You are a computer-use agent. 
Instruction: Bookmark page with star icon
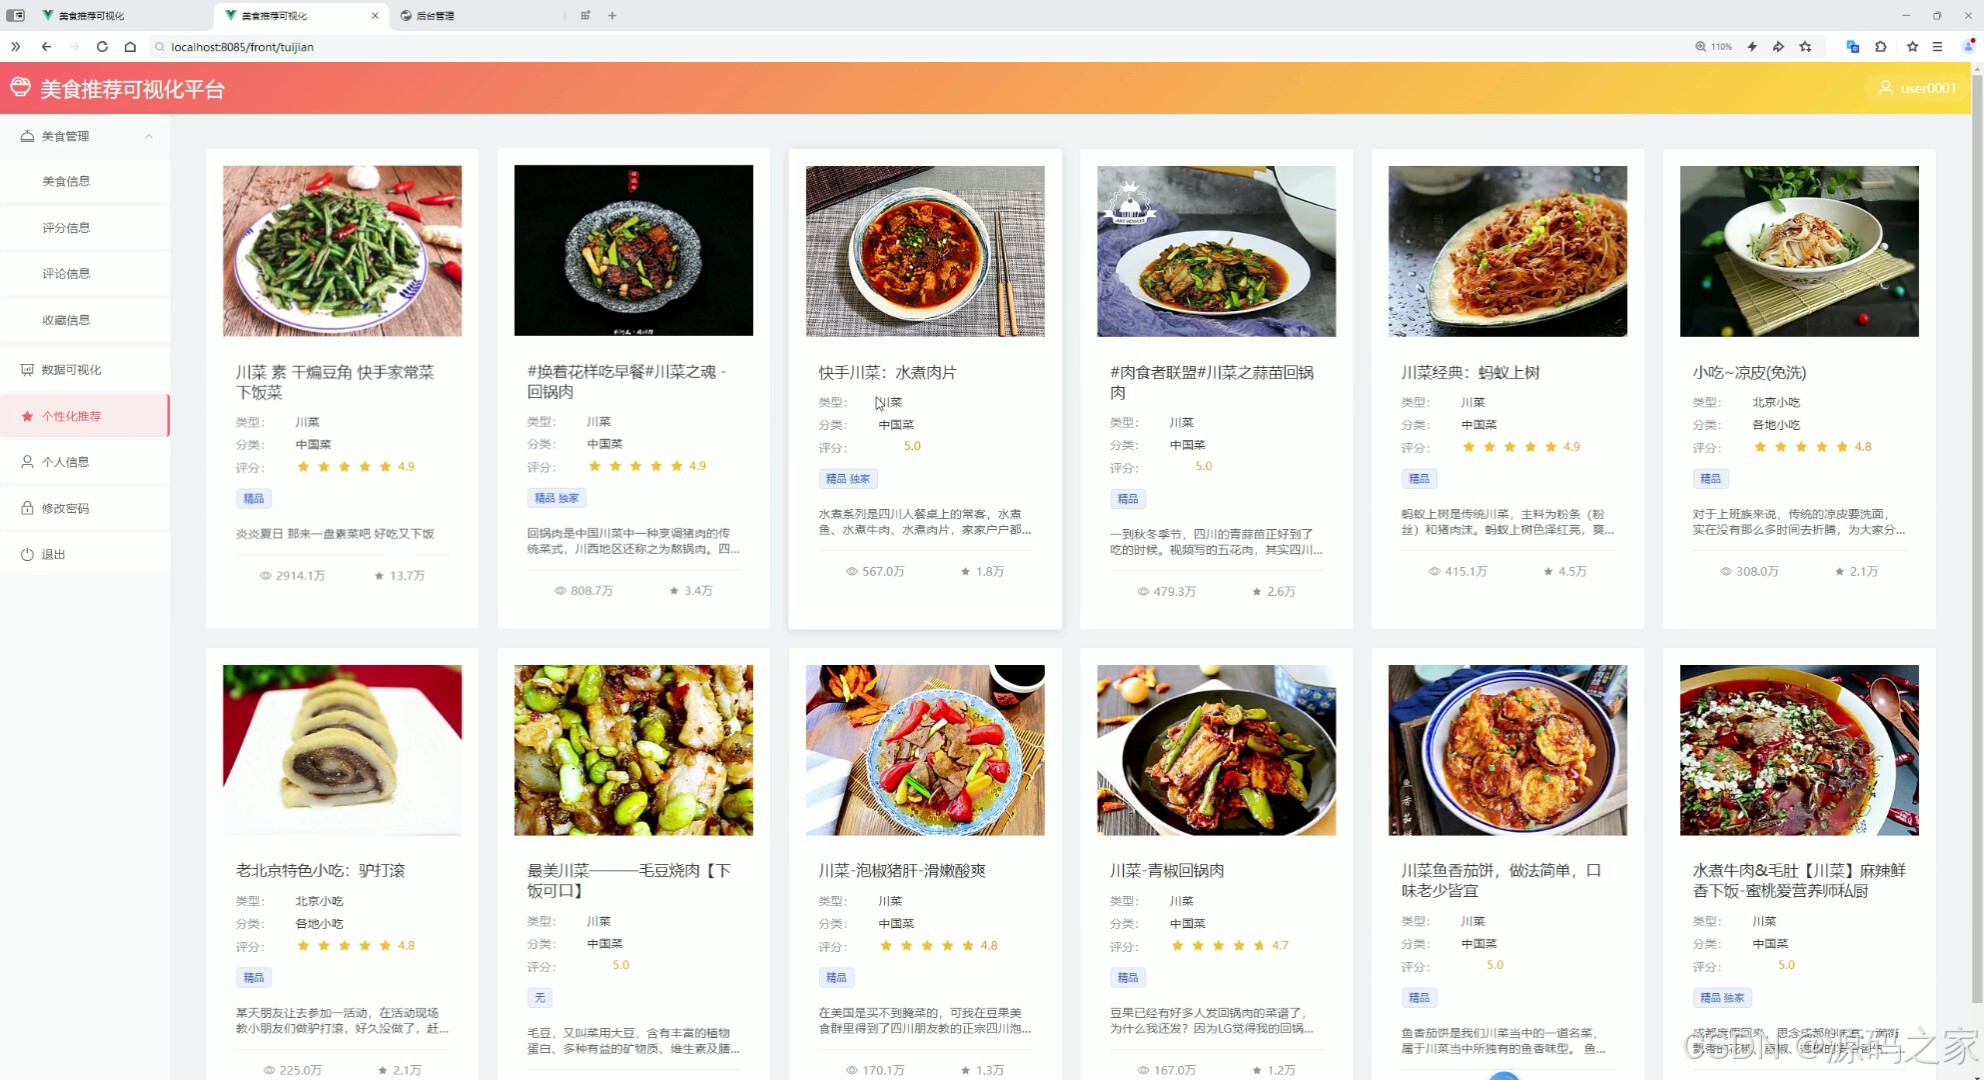tap(1805, 46)
